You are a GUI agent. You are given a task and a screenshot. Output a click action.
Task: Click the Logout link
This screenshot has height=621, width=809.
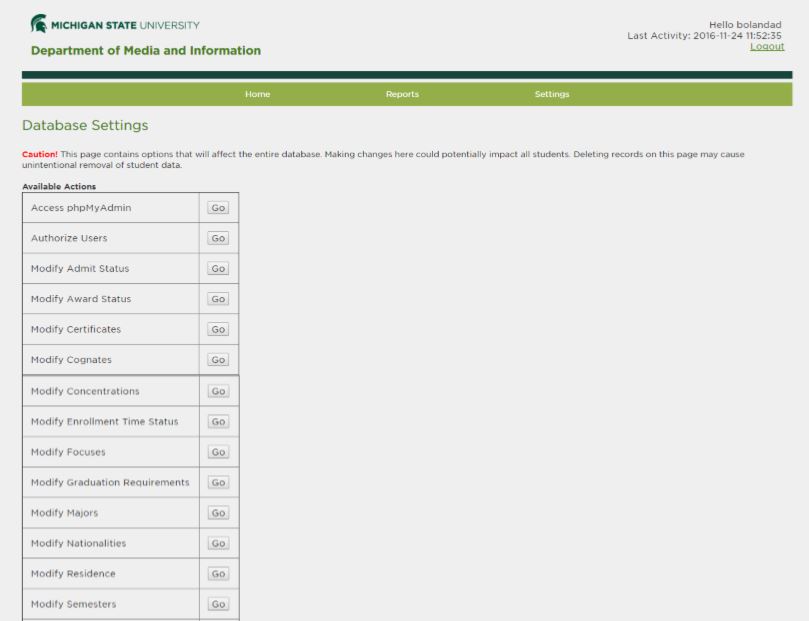[767, 46]
